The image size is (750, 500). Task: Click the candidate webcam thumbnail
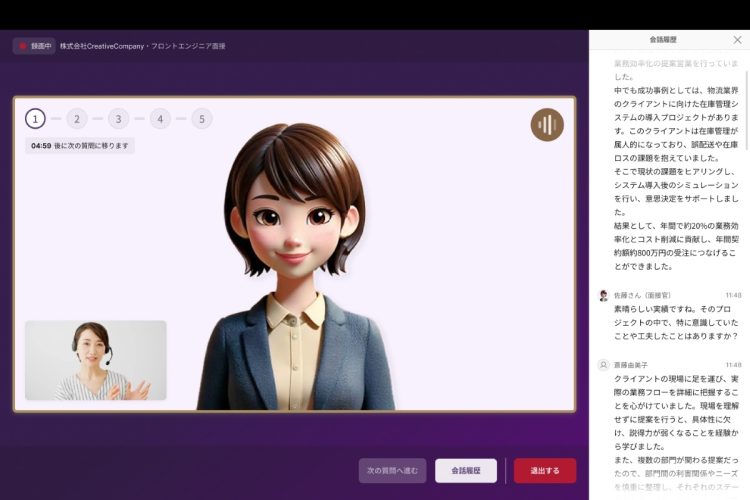96,360
